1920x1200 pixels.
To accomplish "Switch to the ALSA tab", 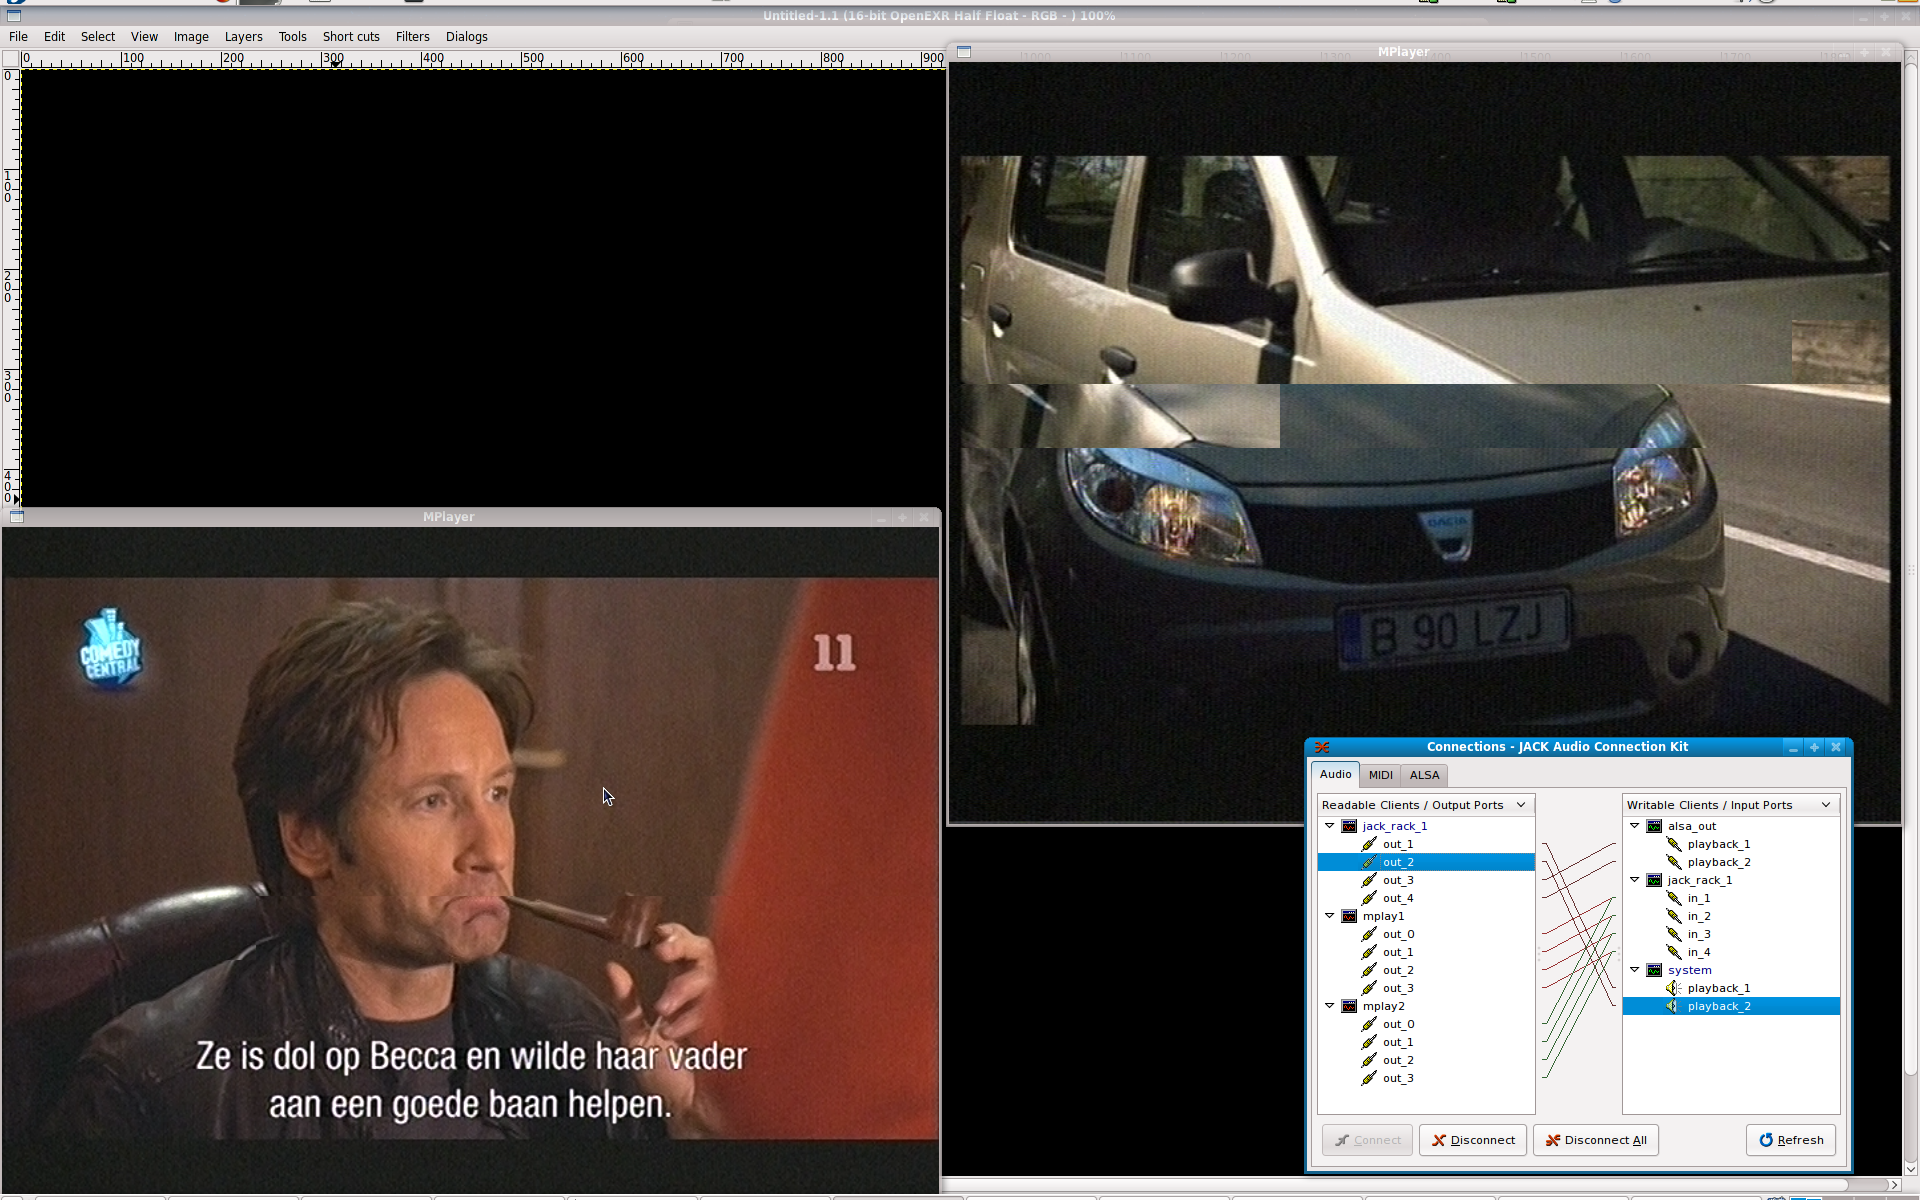I will [1424, 775].
